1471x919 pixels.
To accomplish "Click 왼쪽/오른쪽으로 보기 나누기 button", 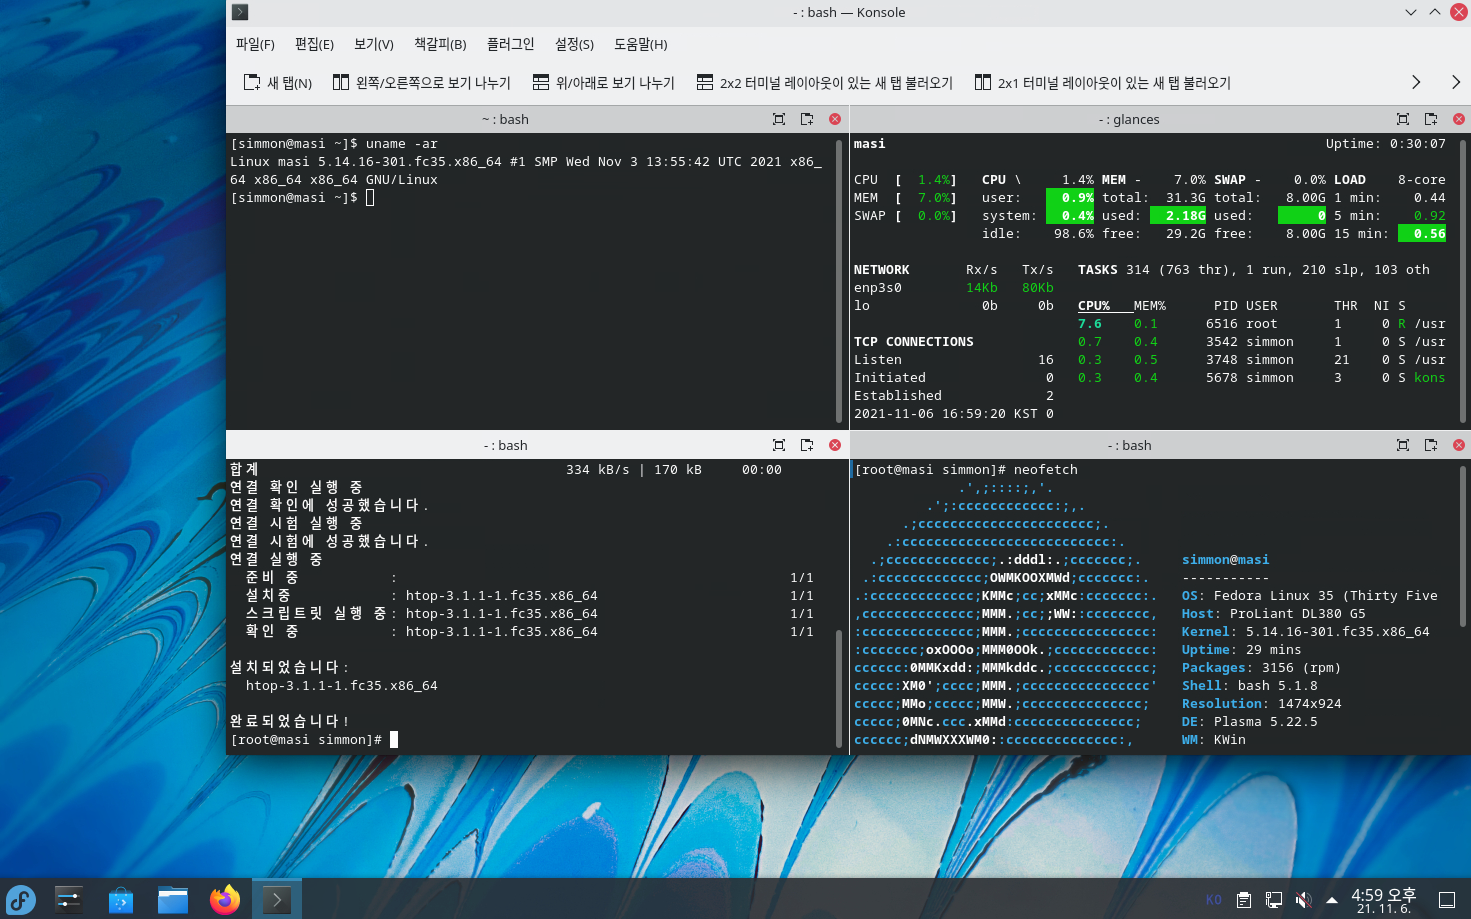I will (x=421, y=83).
